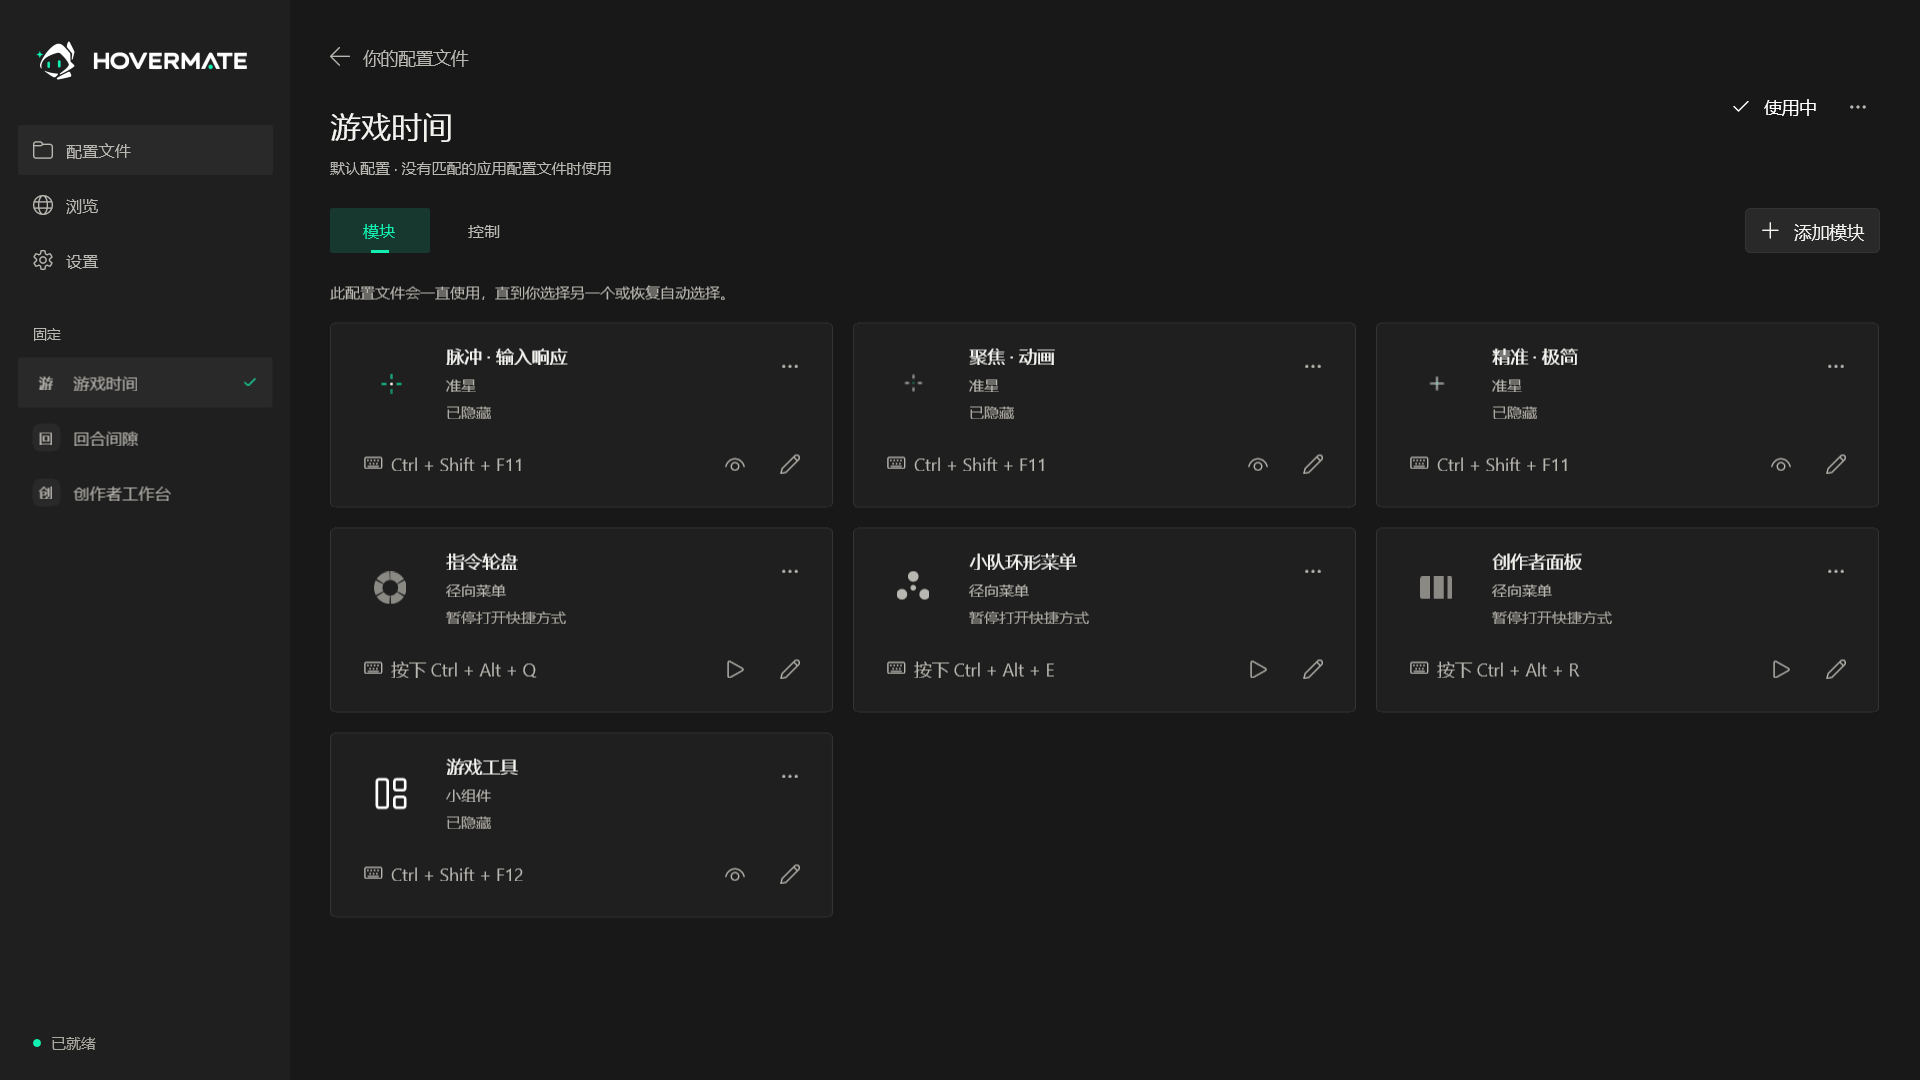
Task: Select pinned profile 回合间隙
Action: [x=145, y=438]
